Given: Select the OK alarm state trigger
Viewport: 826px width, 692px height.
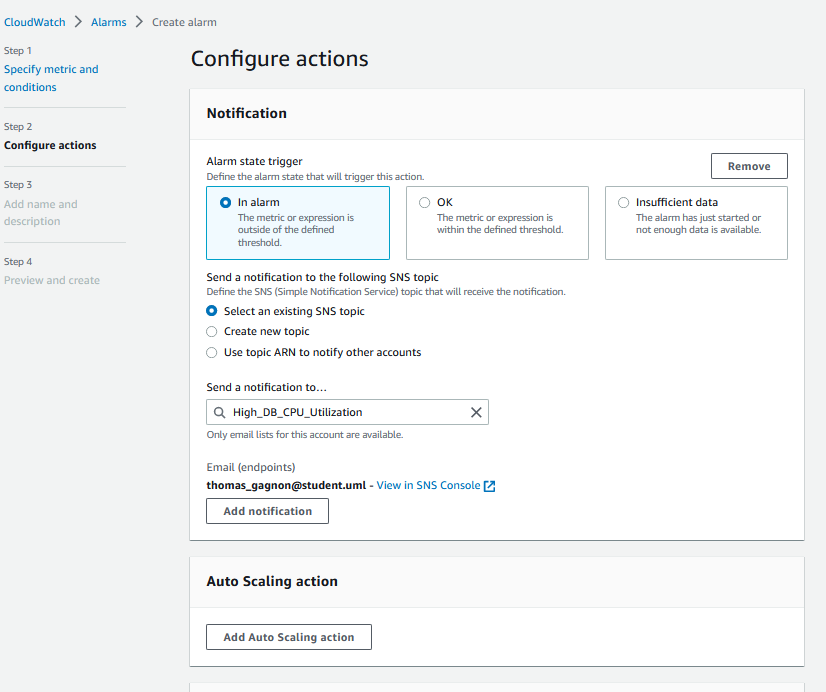Looking at the screenshot, I should (425, 202).
